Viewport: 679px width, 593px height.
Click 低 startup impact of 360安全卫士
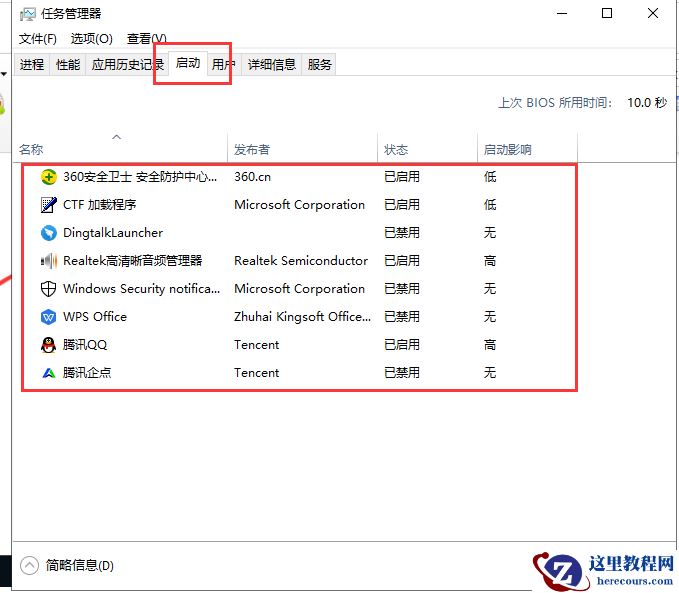coord(490,177)
